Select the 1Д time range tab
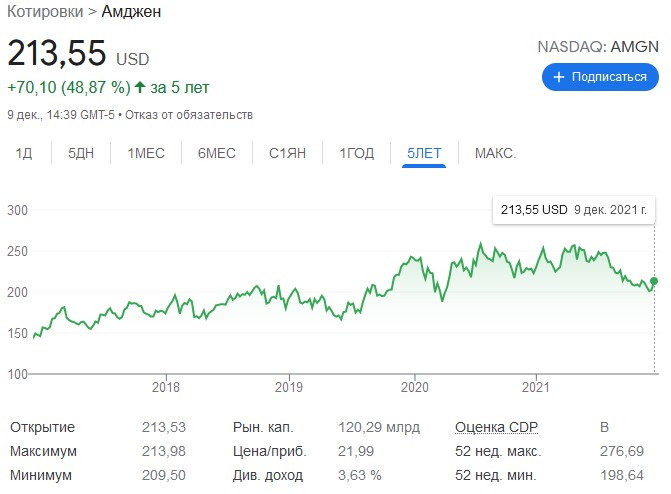Viewport: 671px width, 494px height. 24,153
